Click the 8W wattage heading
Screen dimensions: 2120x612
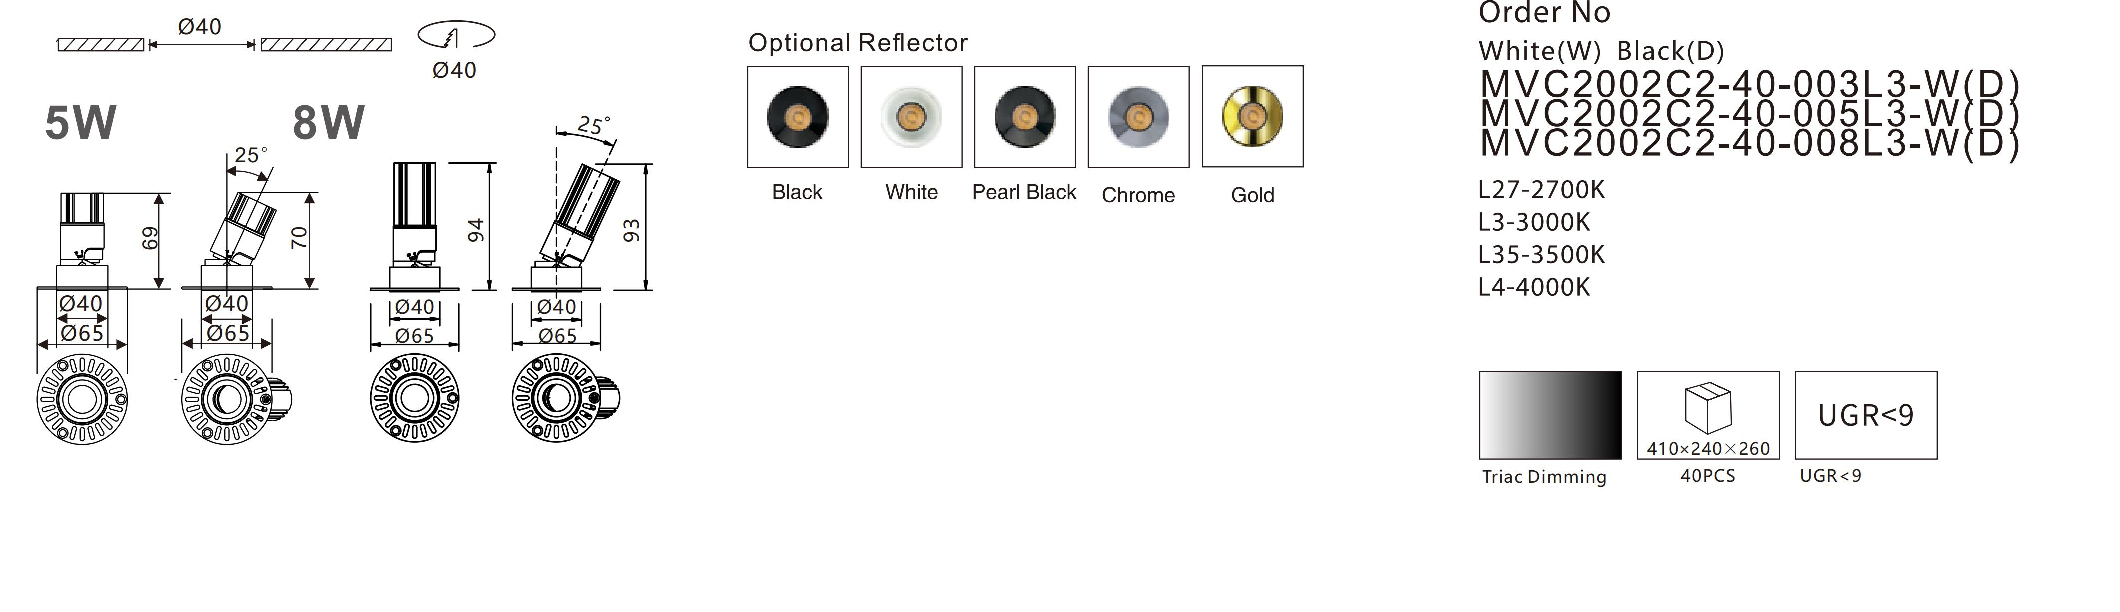(x=328, y=123)
